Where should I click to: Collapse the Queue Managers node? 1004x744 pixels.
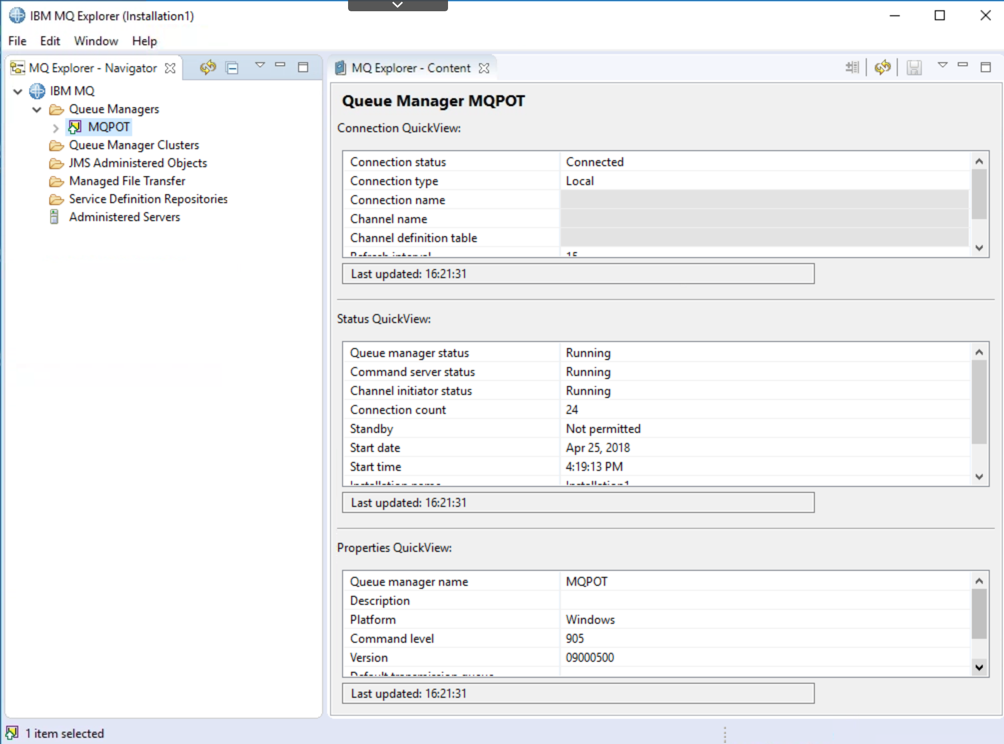pyautogui.click(x=37, y=109)
